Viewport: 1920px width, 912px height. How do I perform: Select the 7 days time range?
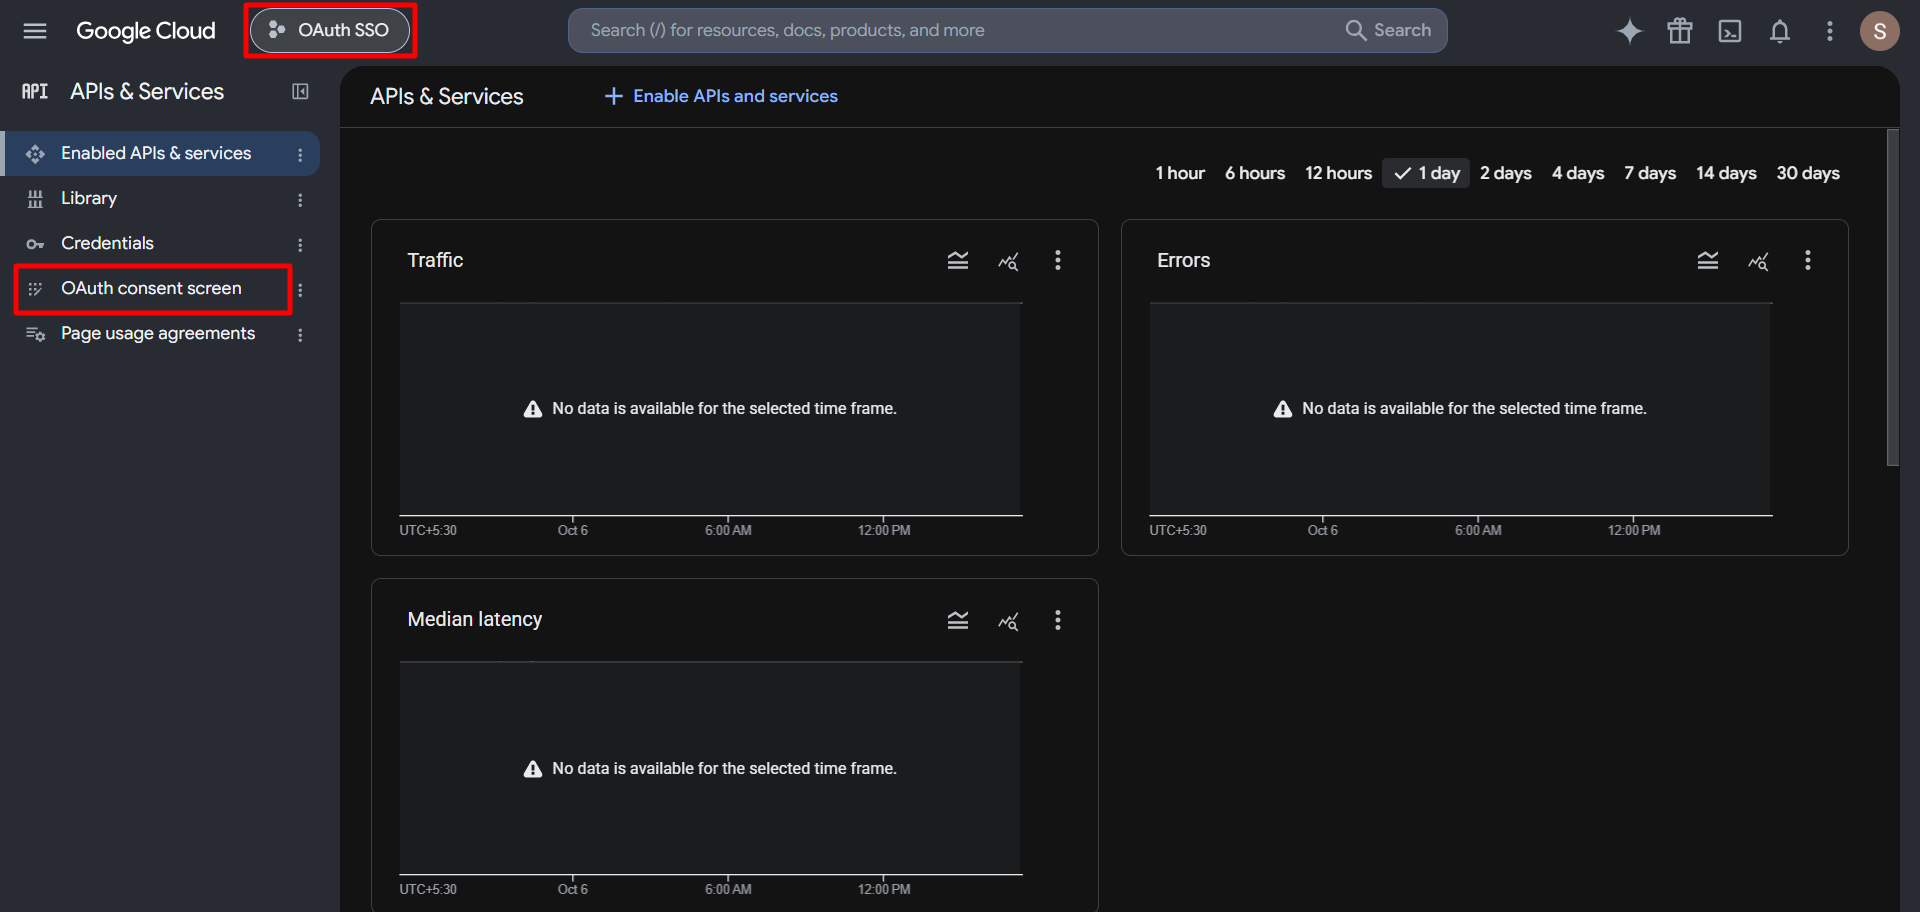[x=1650, y=173]
